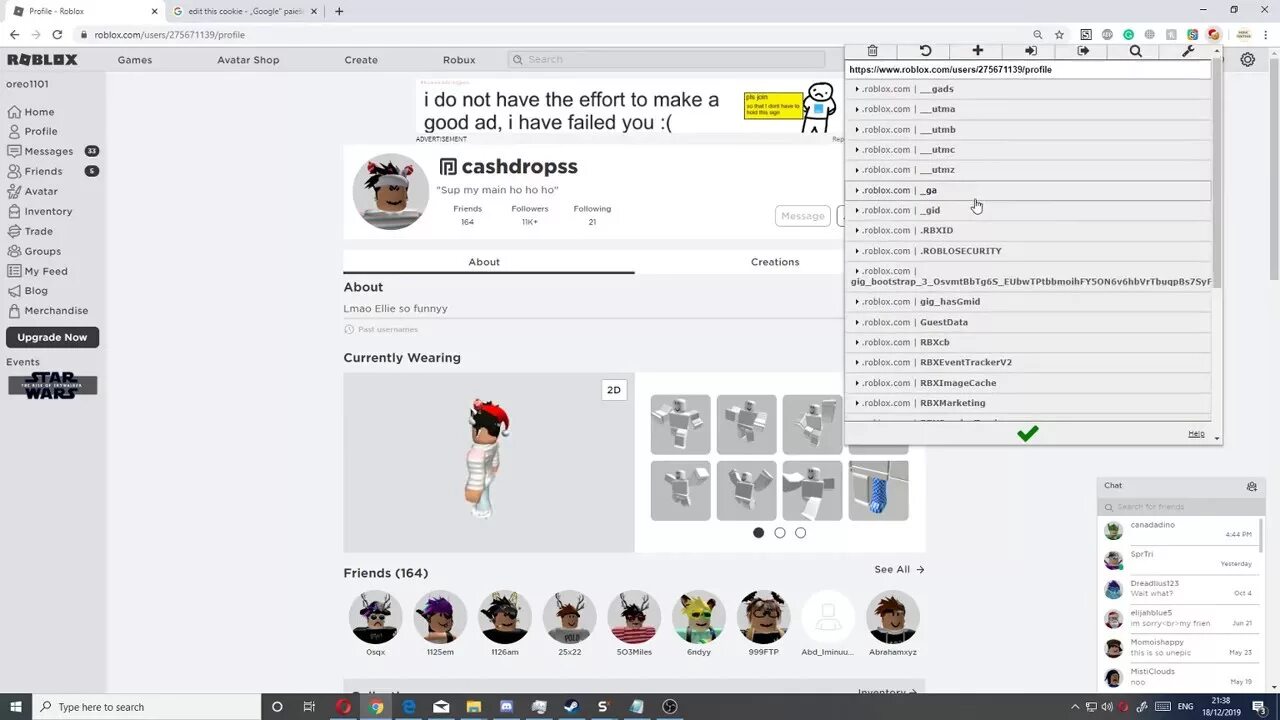
Task: Bookmark page with the star icon
Action: (x=1059, y=35)
